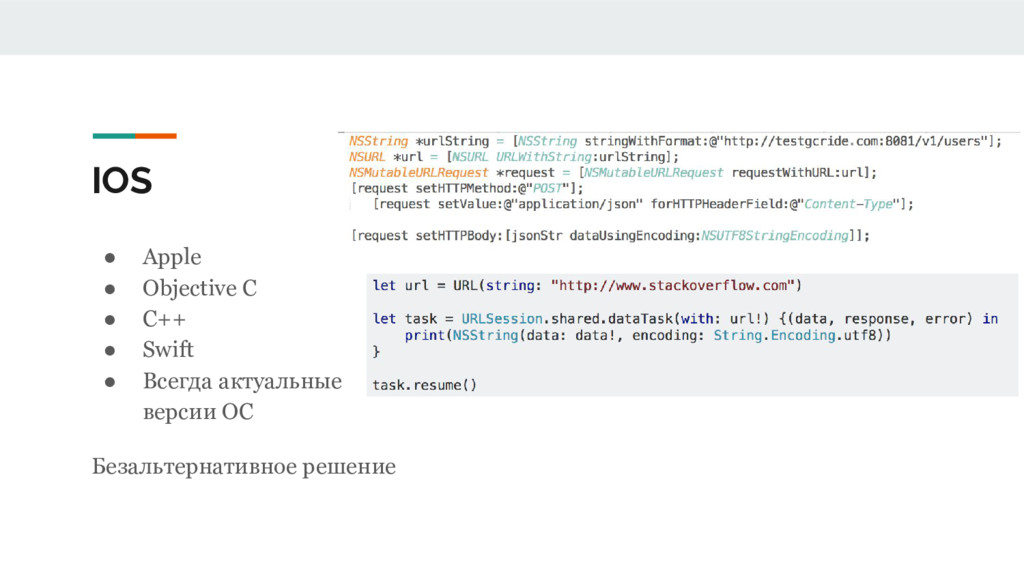Click the Objective-C code screenshot image
The image size is (1024, 576).
point(679,188)
